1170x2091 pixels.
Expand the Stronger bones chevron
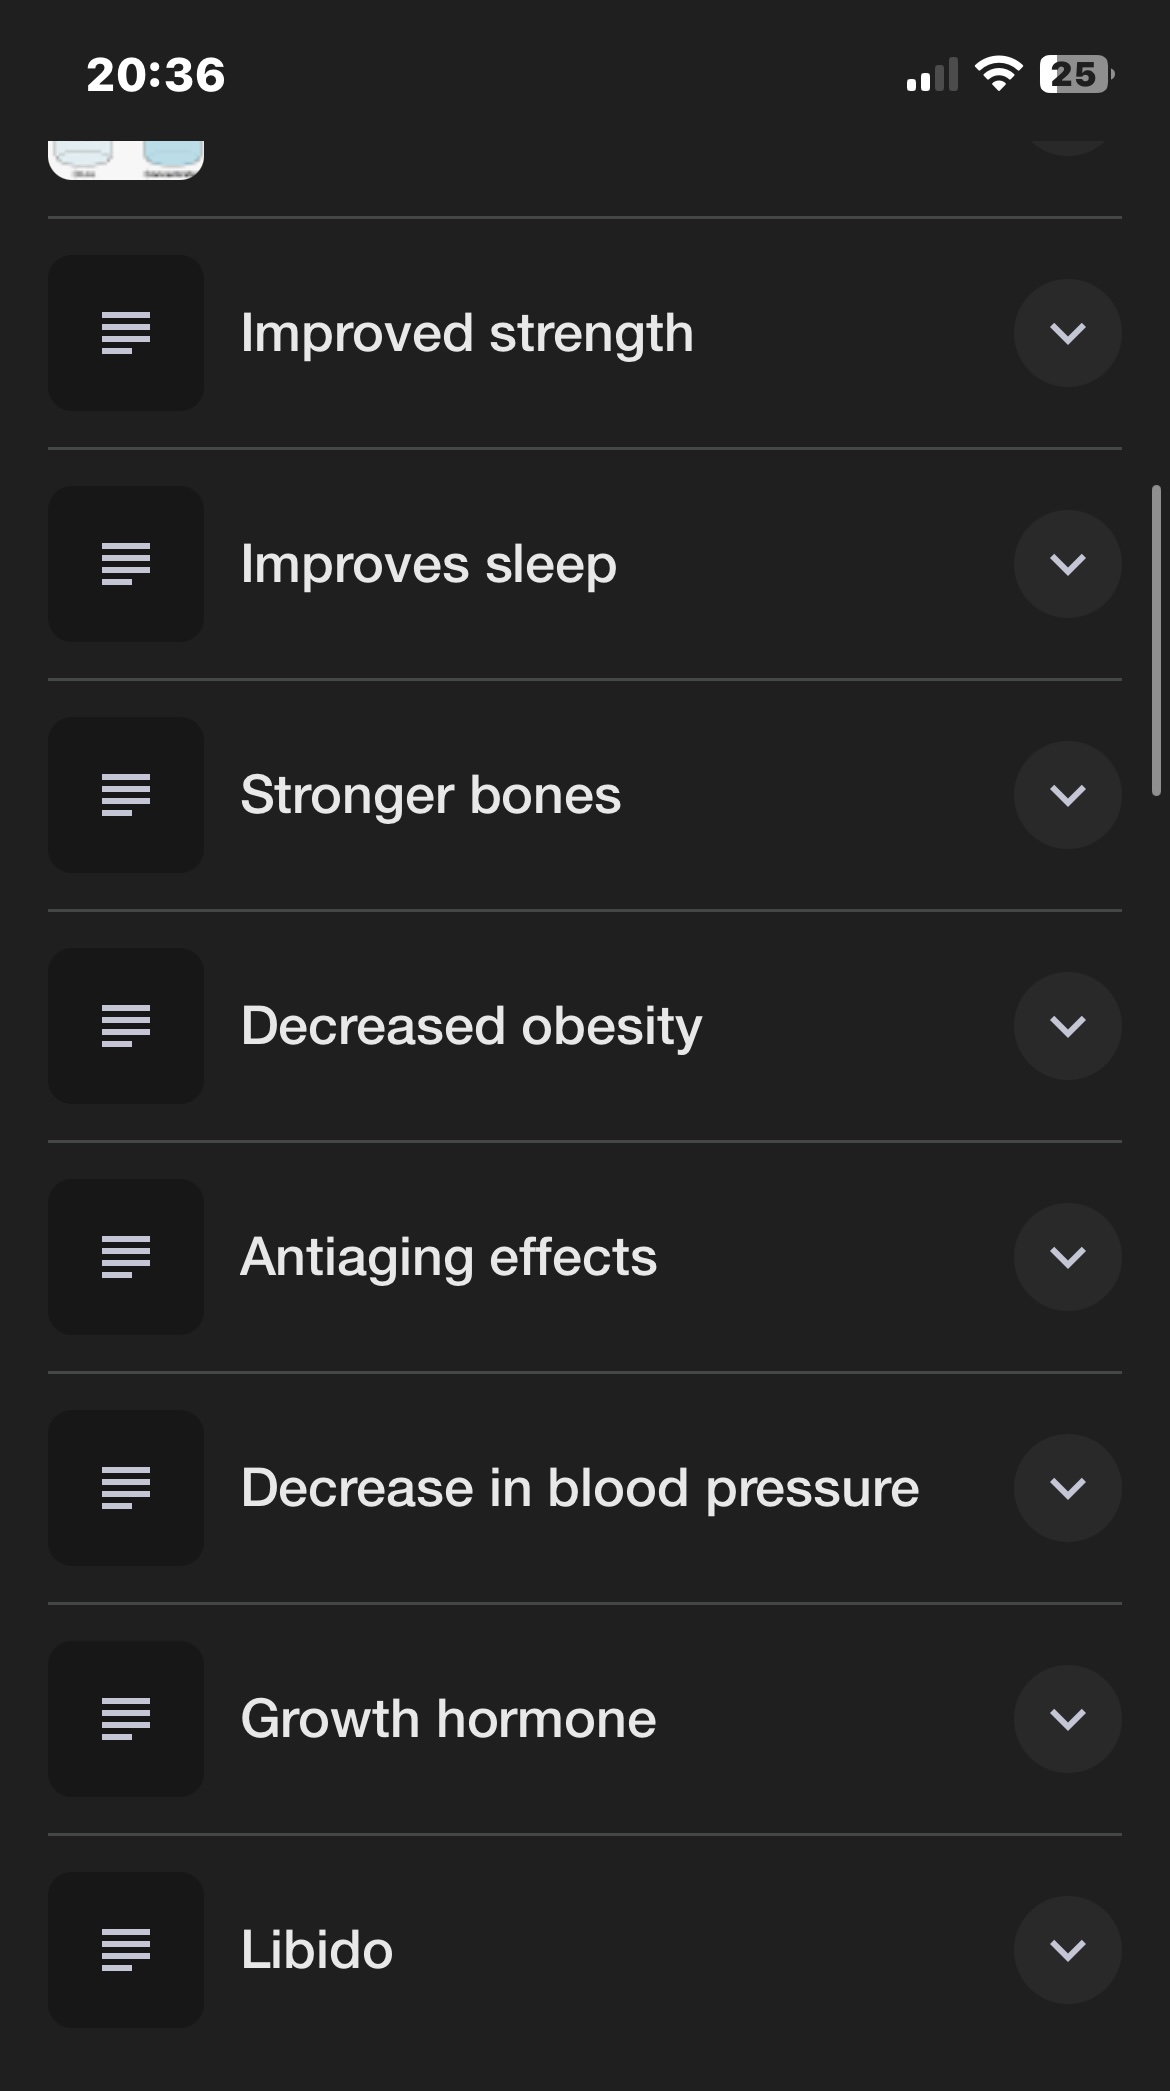coord(1068,795)
